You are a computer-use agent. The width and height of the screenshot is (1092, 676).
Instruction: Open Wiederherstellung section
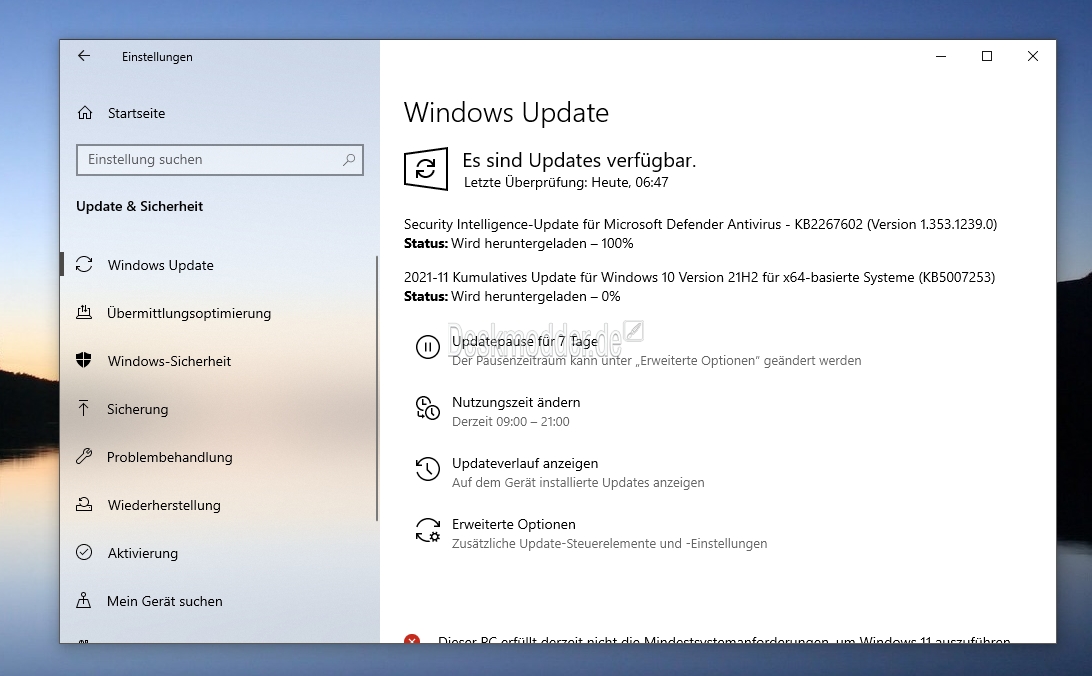[x=164, y=505]
